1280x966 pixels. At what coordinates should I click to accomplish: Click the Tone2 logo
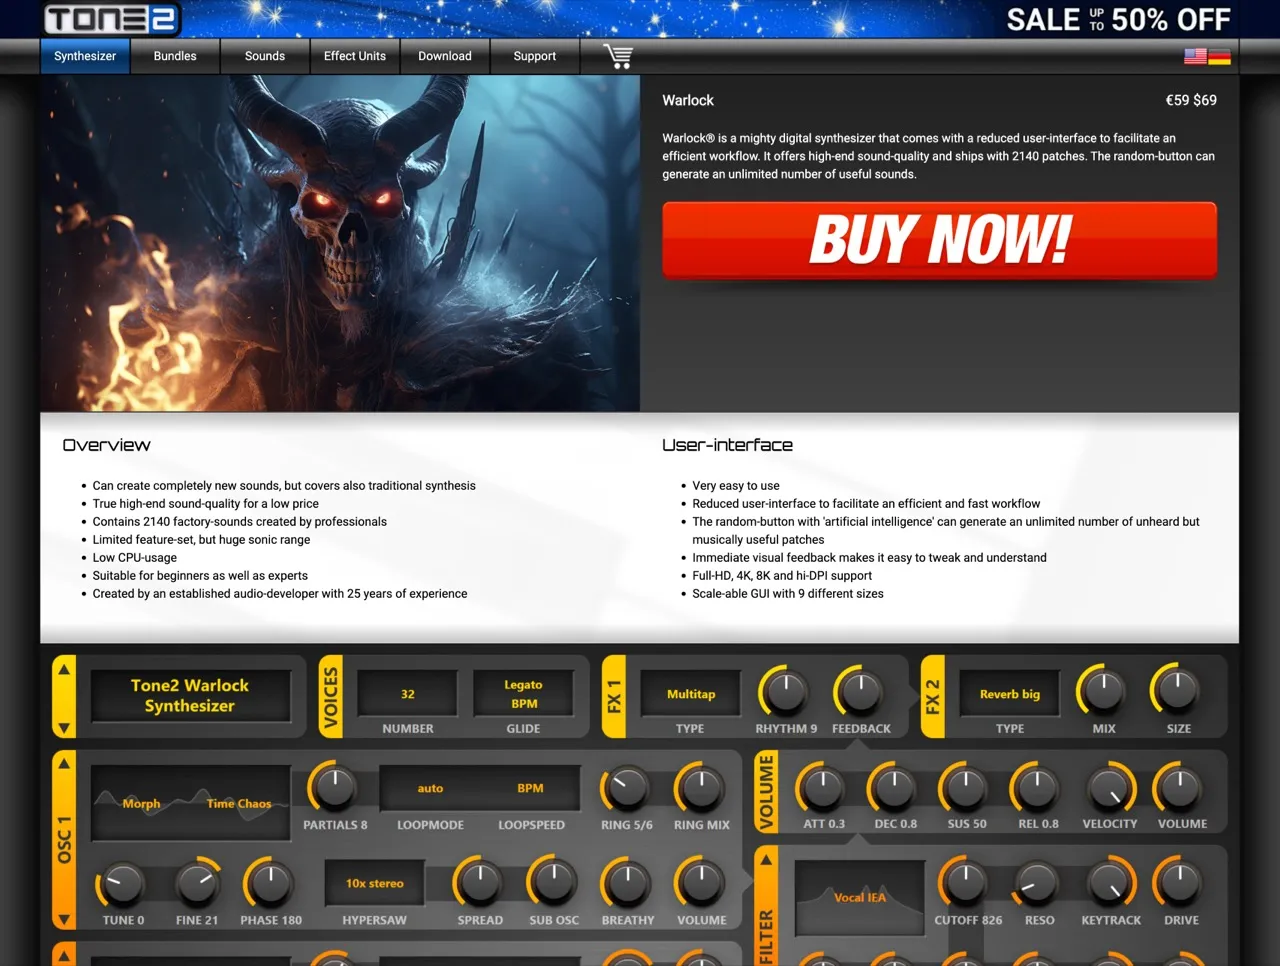point(108,18)
